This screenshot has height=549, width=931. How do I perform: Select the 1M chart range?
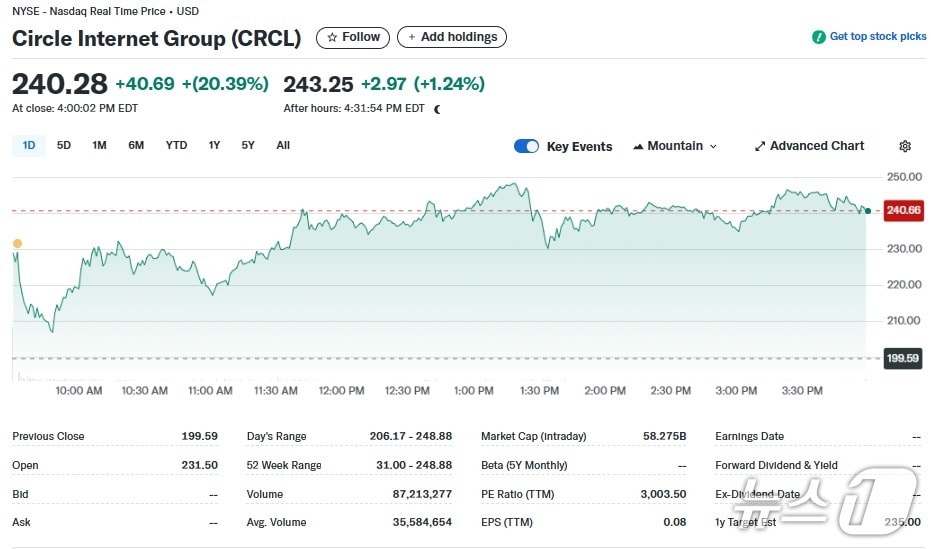(x=99, y=145)
